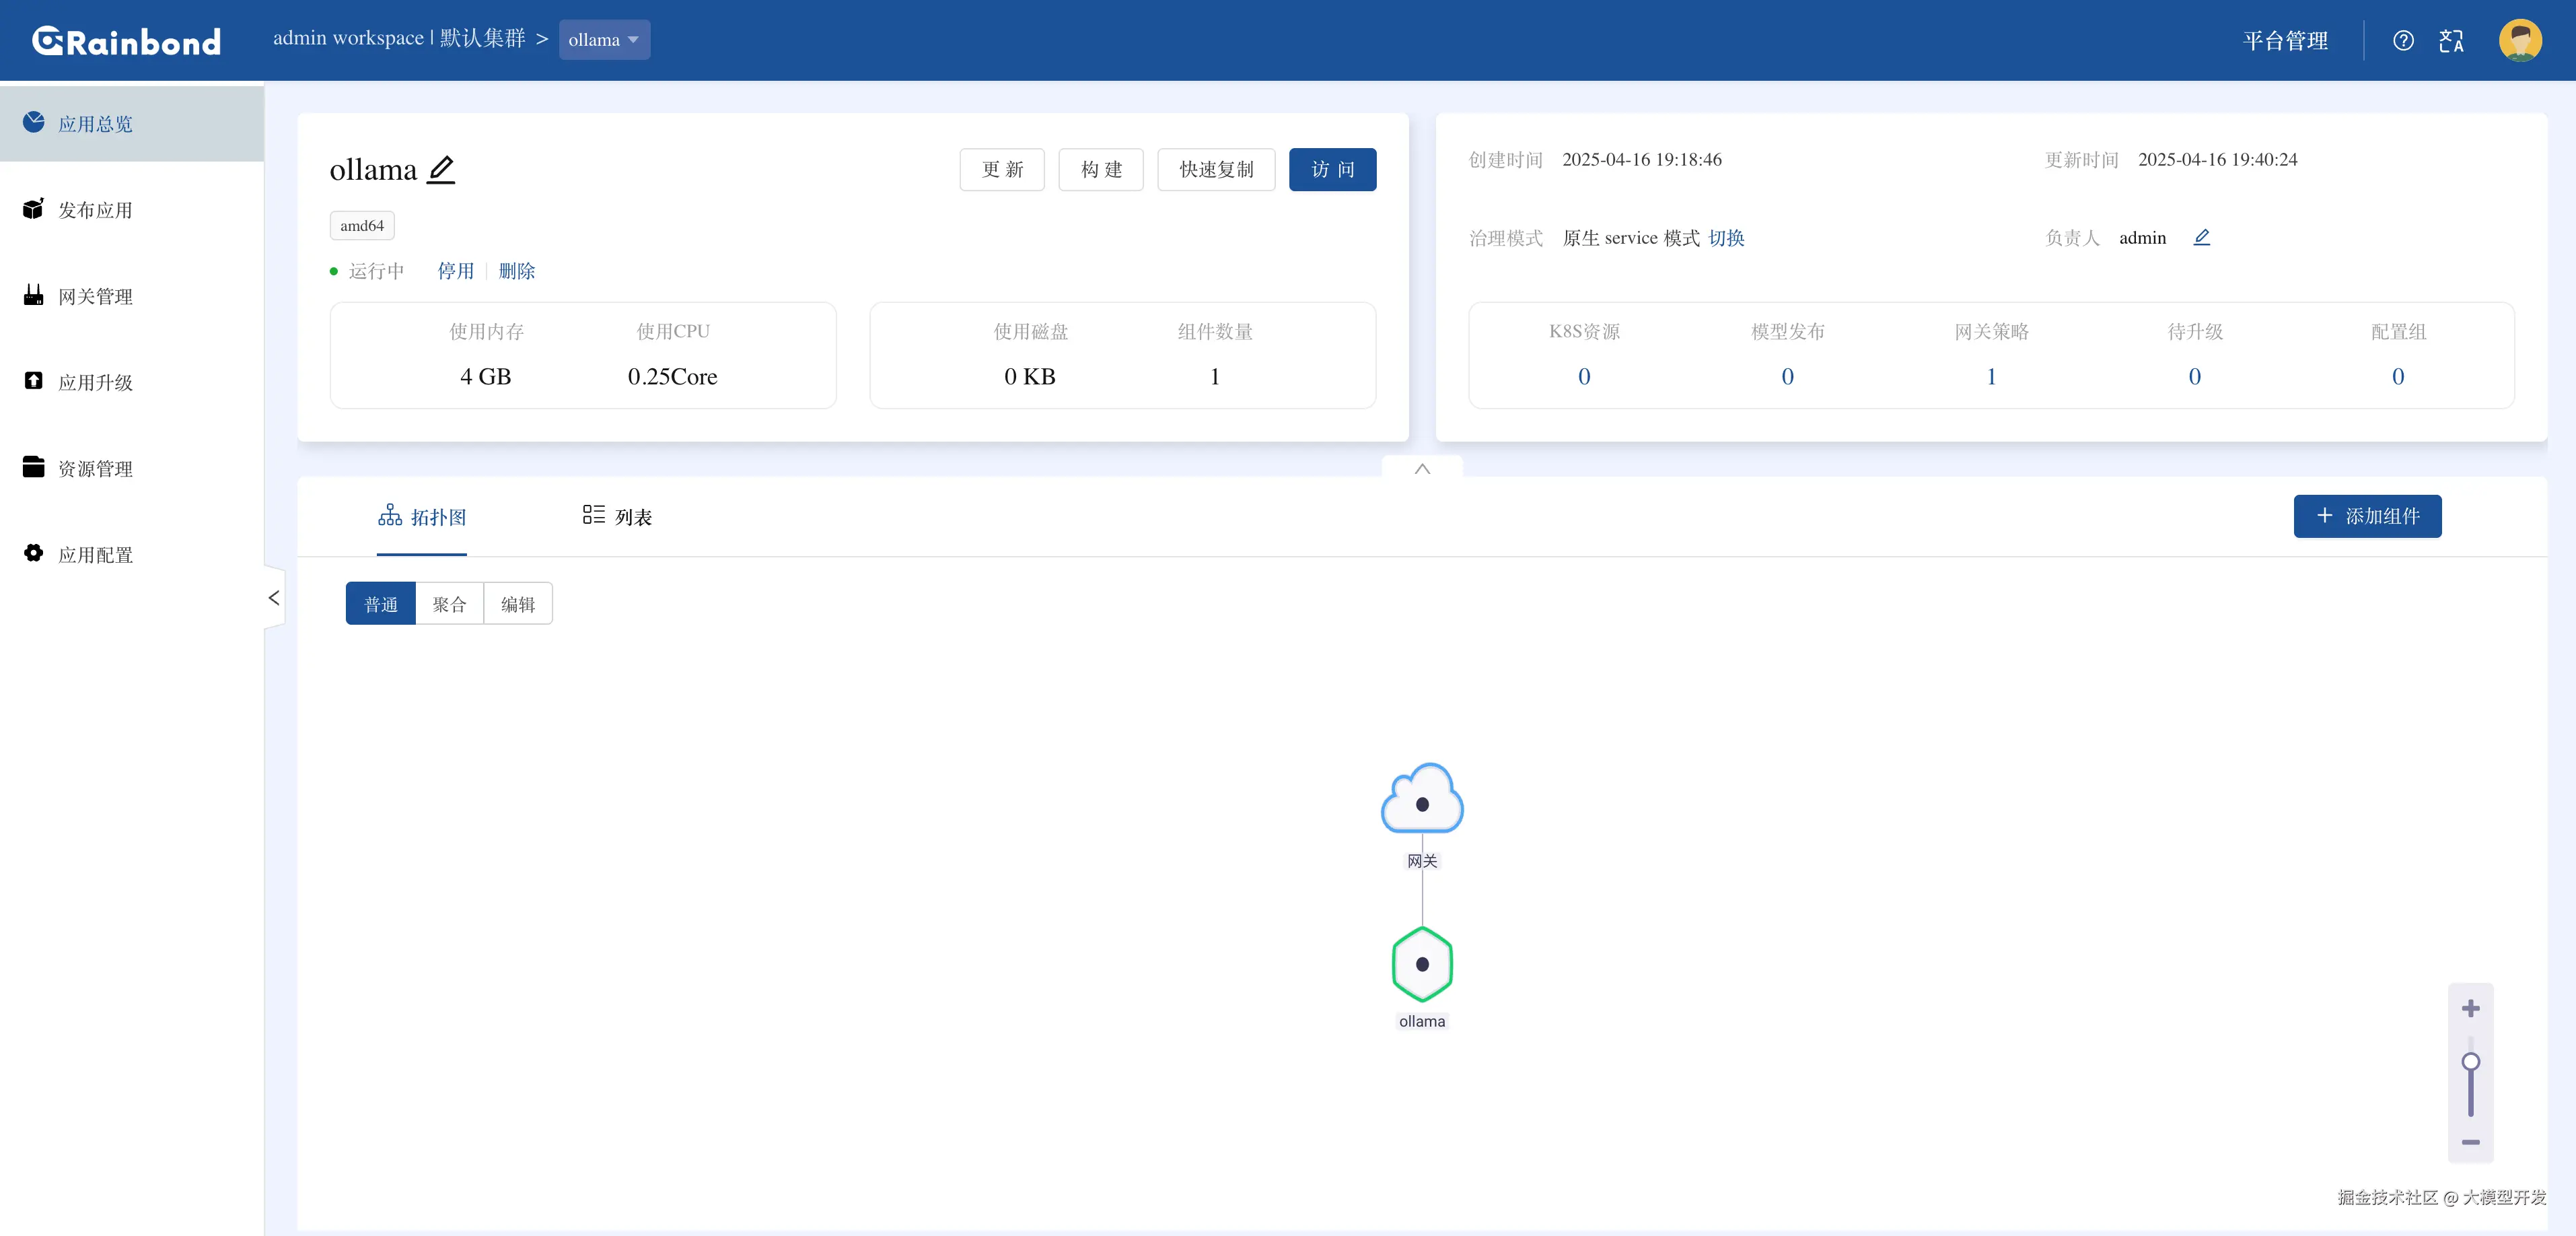Click the edit pencil next to ollama title
Image resolution: width=2576 pixels, height=1236 pixels.
click(x=441, y=169)
